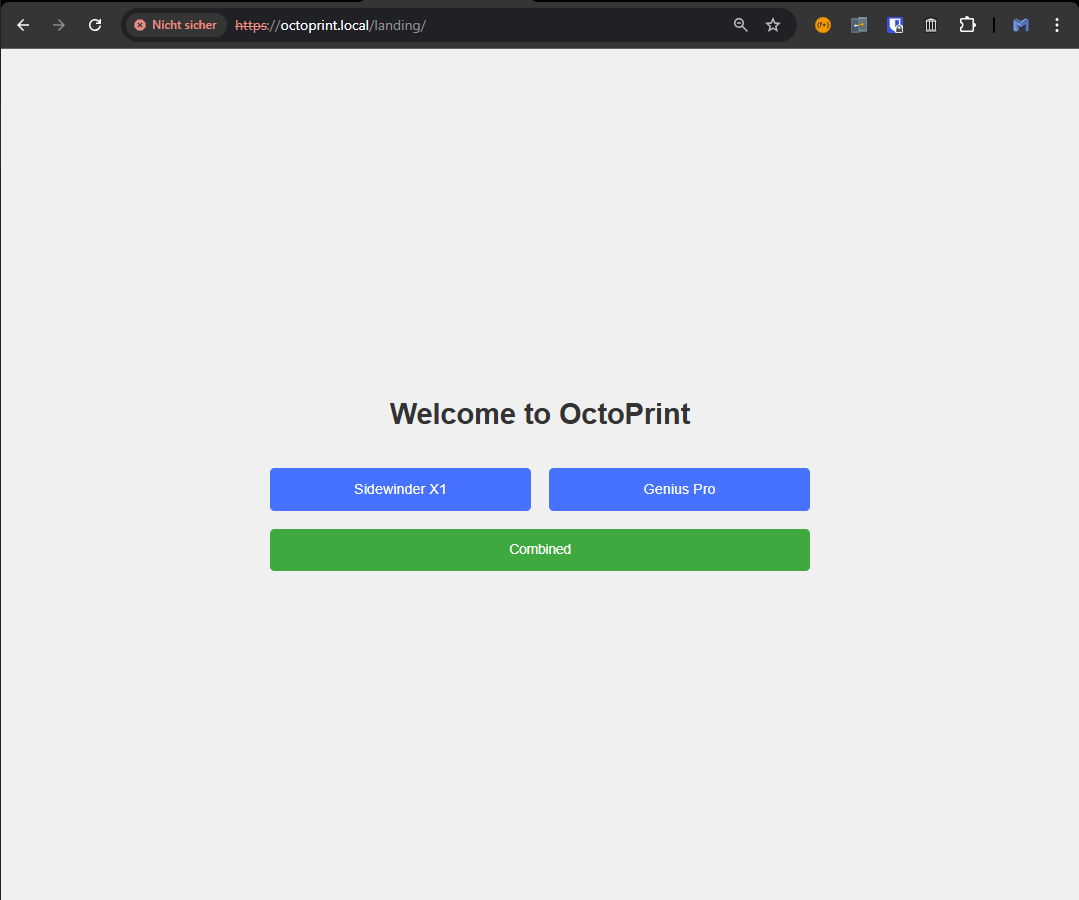Open the blue shield lock extension
This screenshot has width=1079, height=900.
[895, 25]
